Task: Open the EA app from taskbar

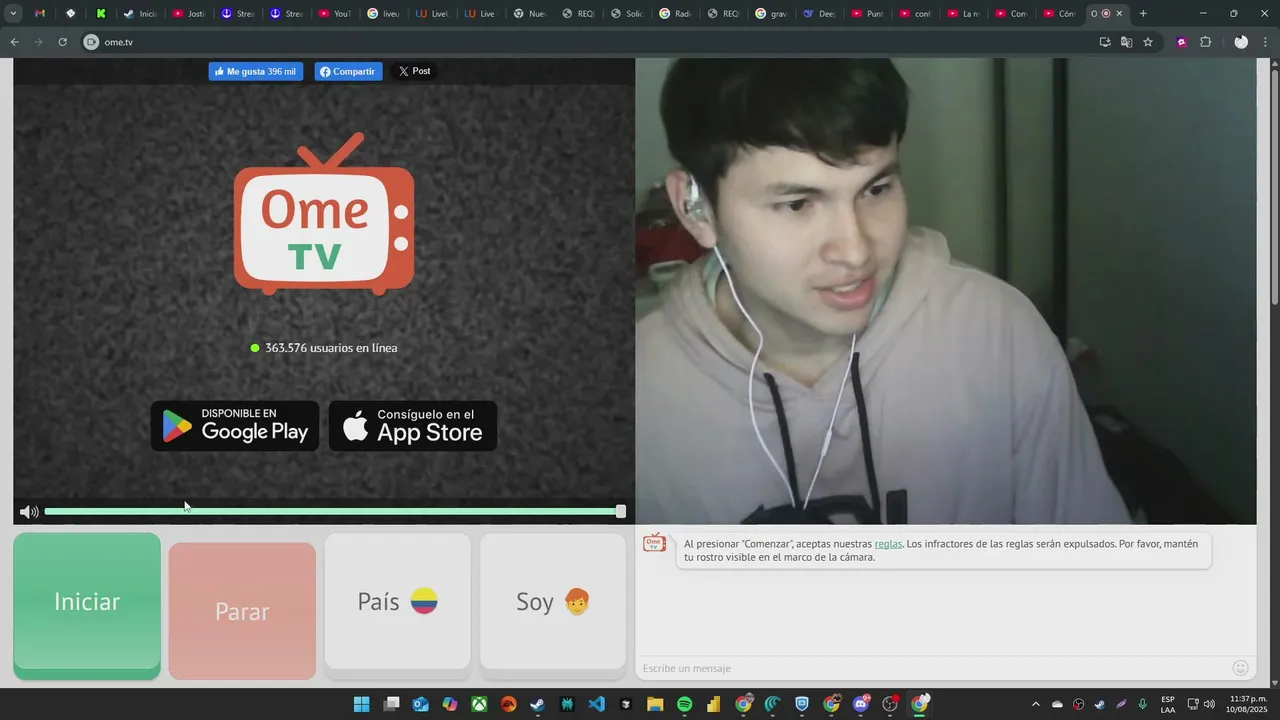Action: (x=508, y=704)
